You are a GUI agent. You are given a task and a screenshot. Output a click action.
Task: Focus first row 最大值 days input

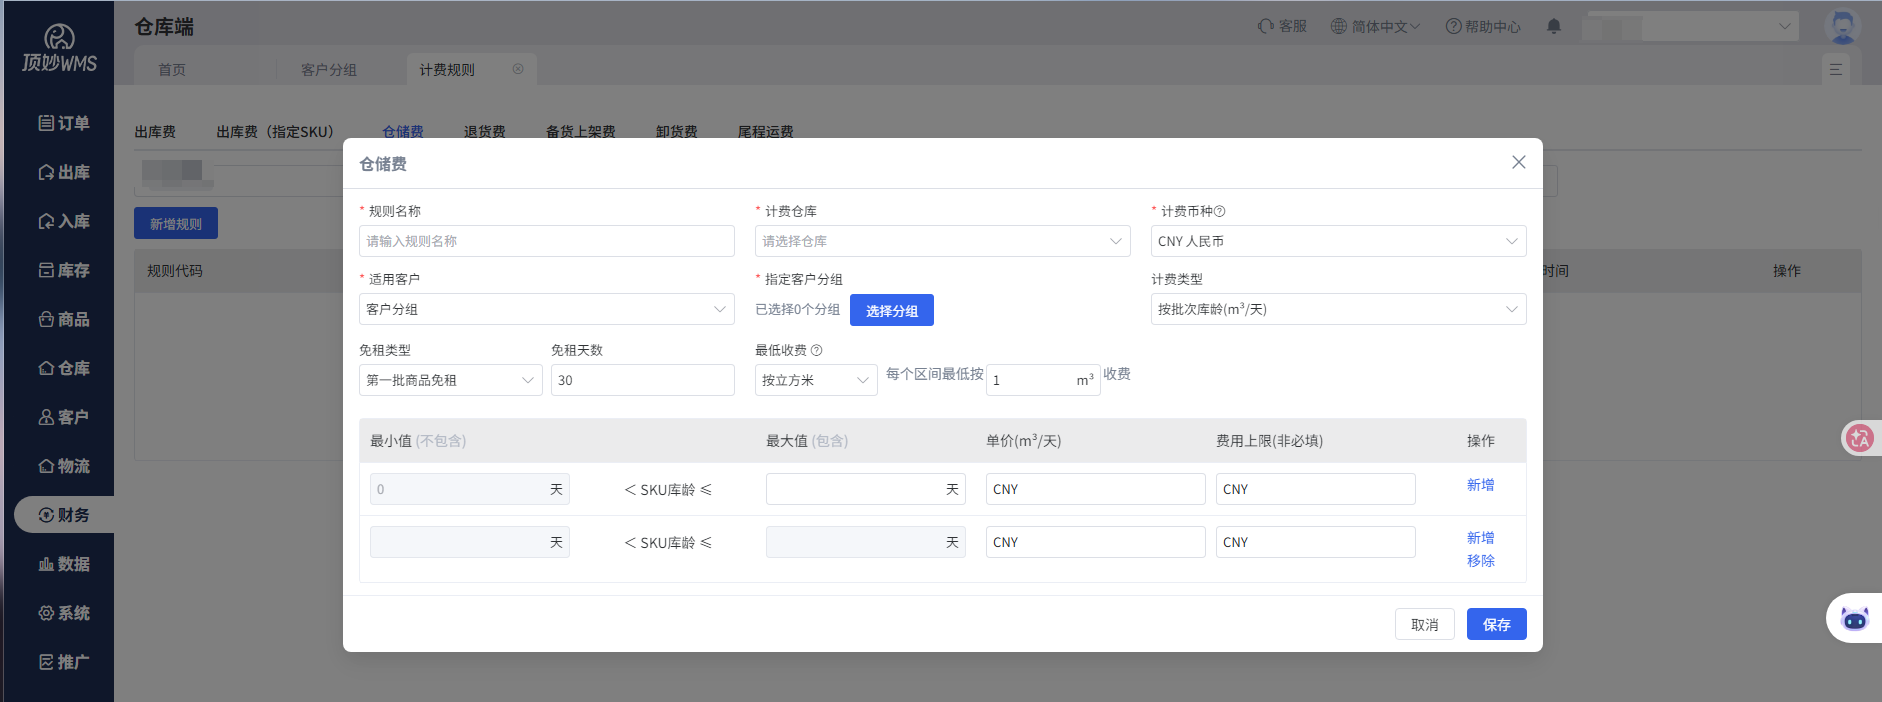866,489
